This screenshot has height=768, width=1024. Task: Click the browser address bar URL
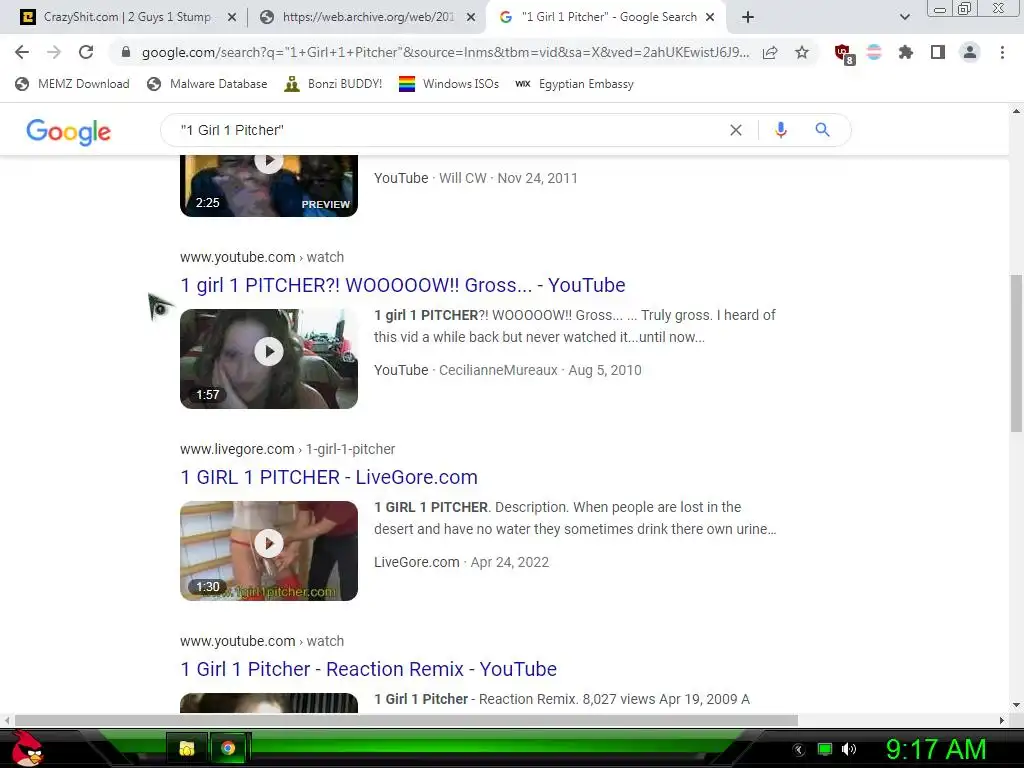point(445,52)
